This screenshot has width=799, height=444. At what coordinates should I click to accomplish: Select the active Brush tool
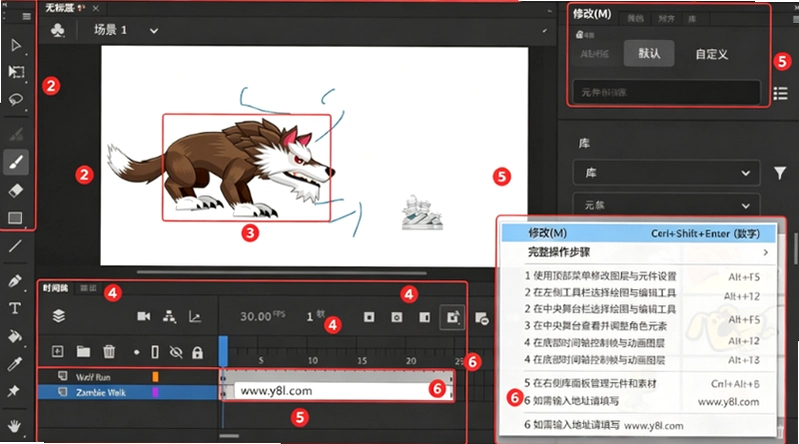click(x=16, y=163)
